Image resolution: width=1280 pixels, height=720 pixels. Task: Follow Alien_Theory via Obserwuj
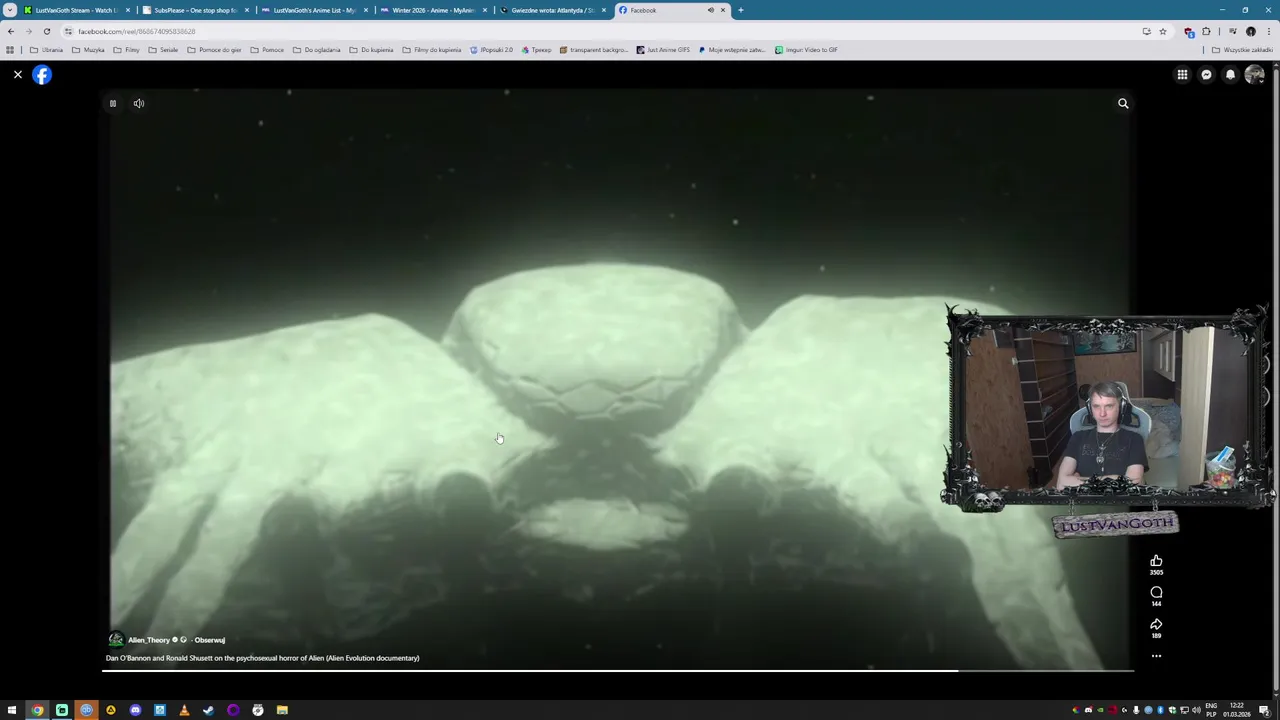pyautogui.click(x=210, y=640)
